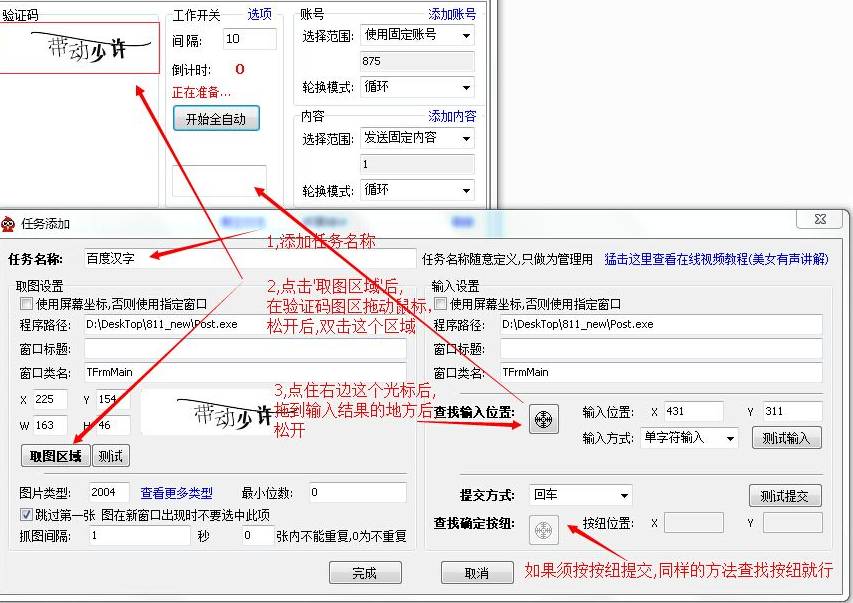Click 输入设置 窗口标题 field

[661, 348]
